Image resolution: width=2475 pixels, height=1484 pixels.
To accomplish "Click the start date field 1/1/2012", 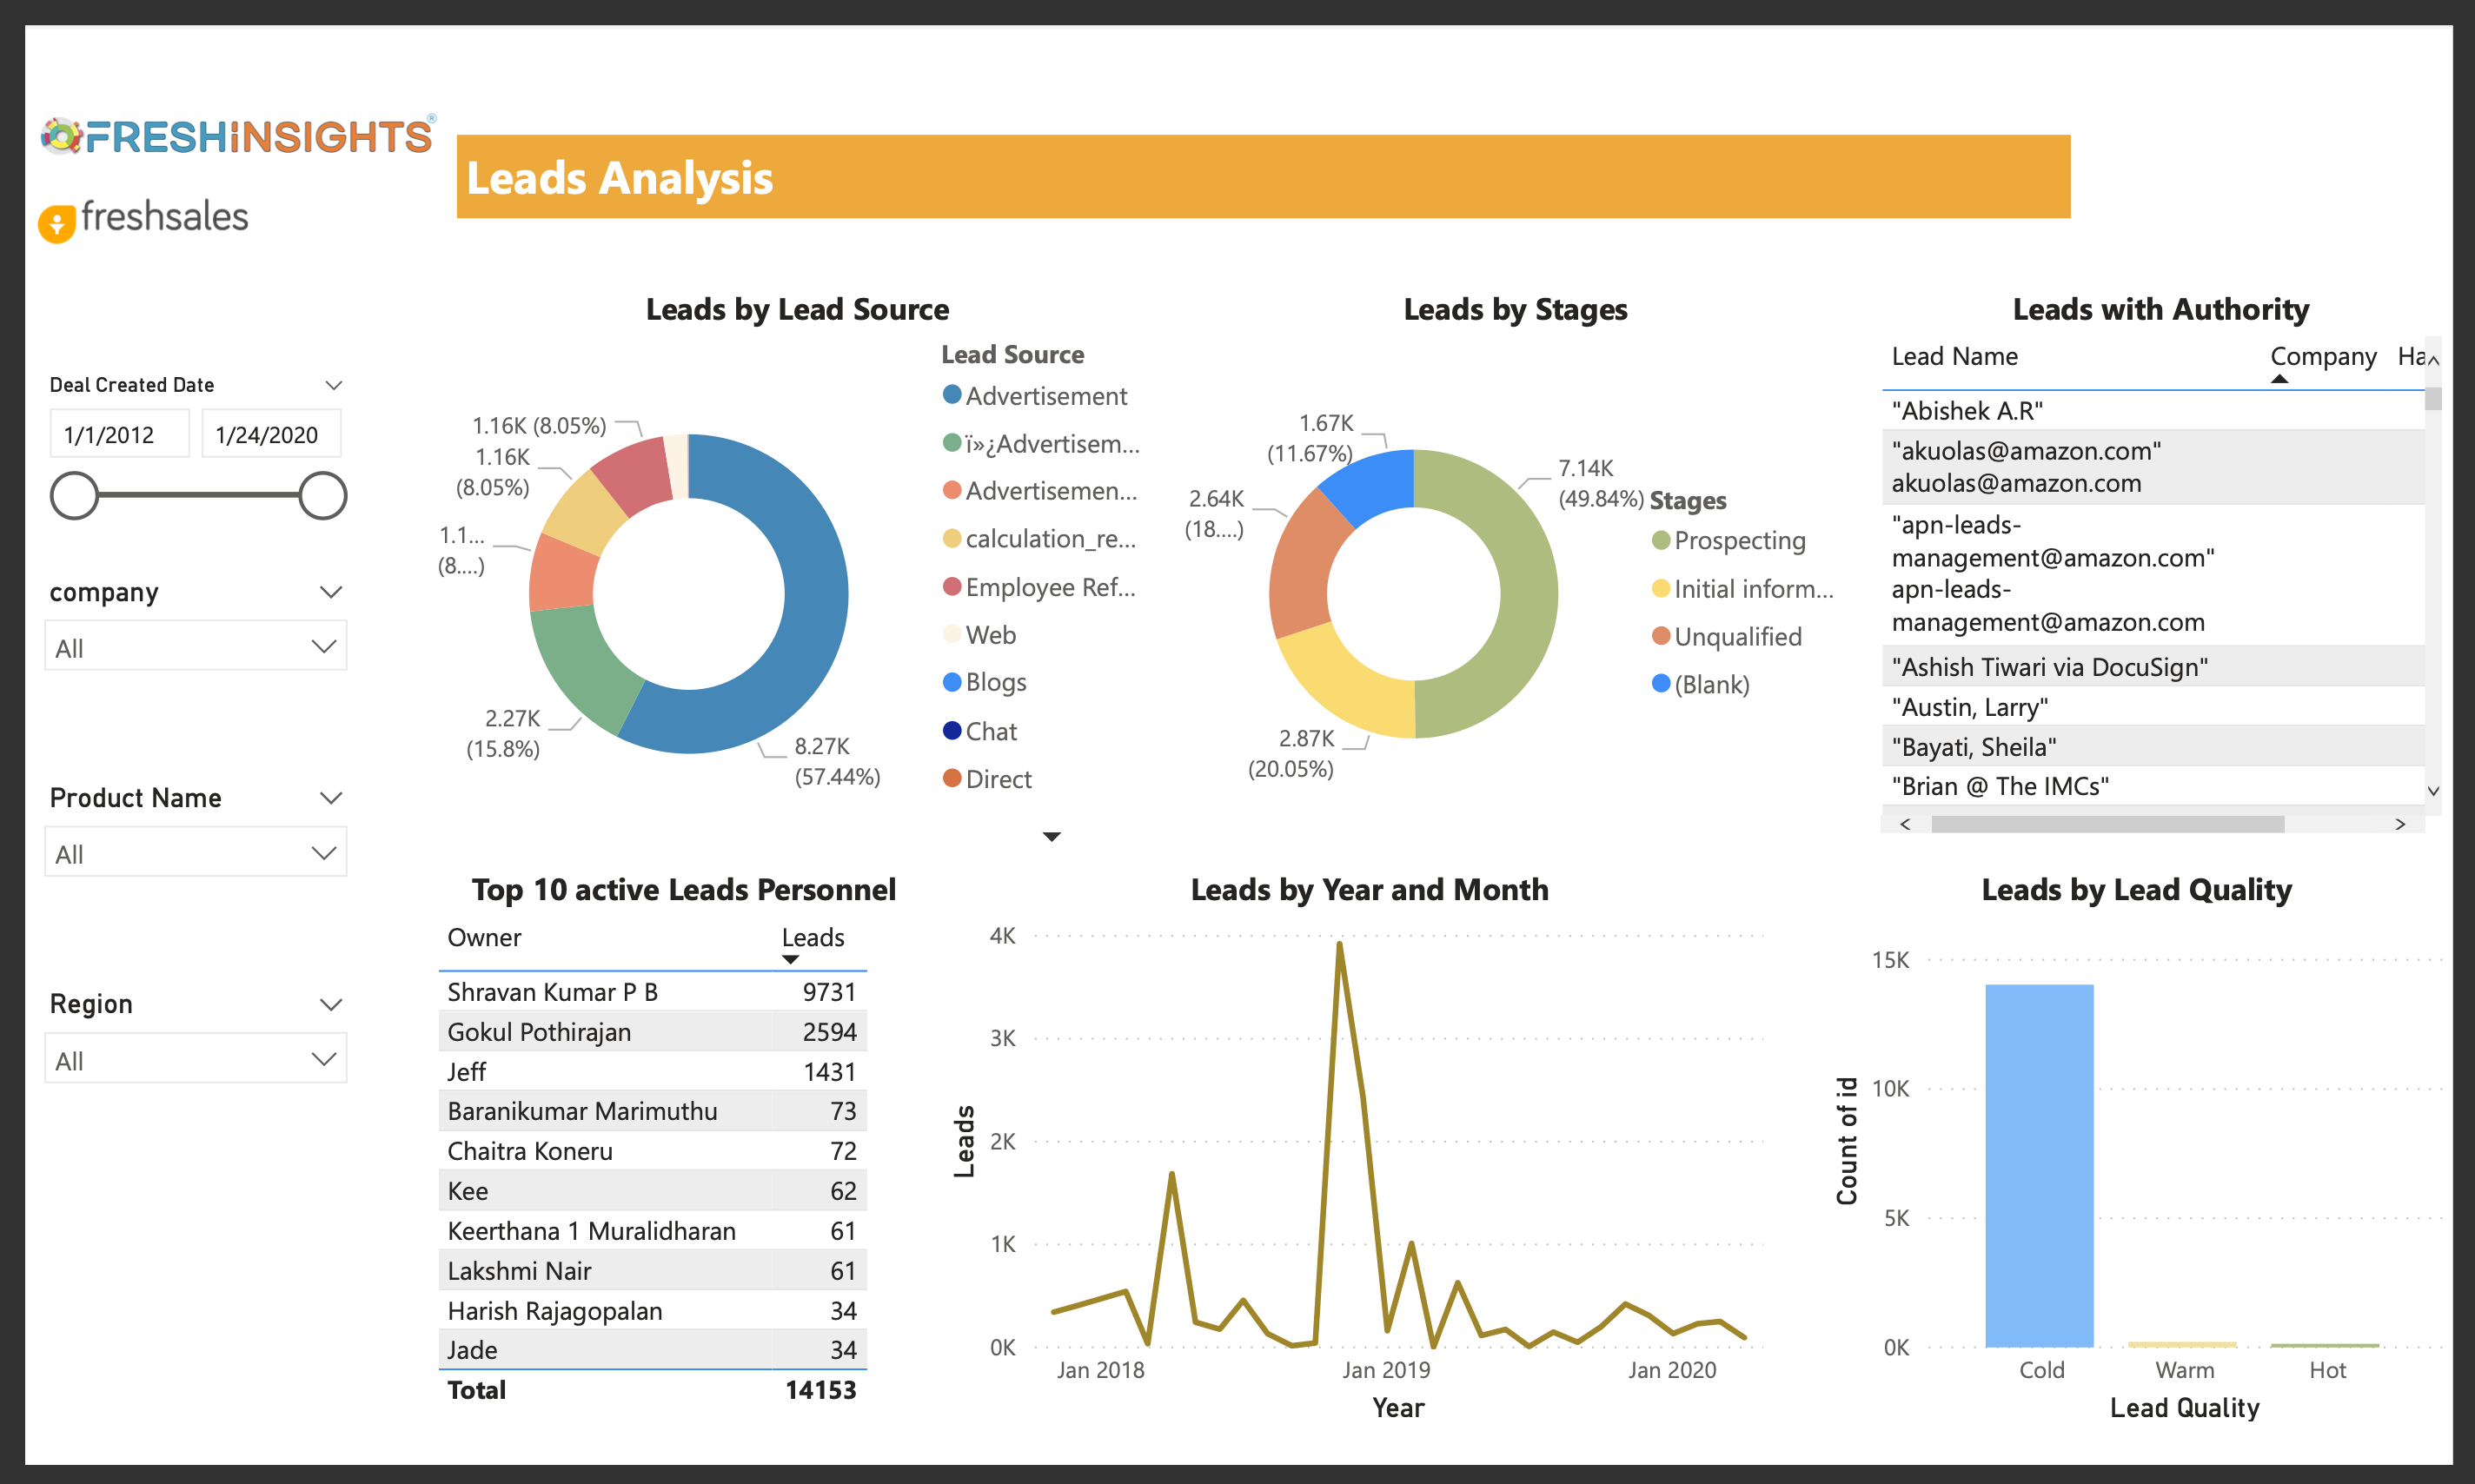I will tap(119, 435).
